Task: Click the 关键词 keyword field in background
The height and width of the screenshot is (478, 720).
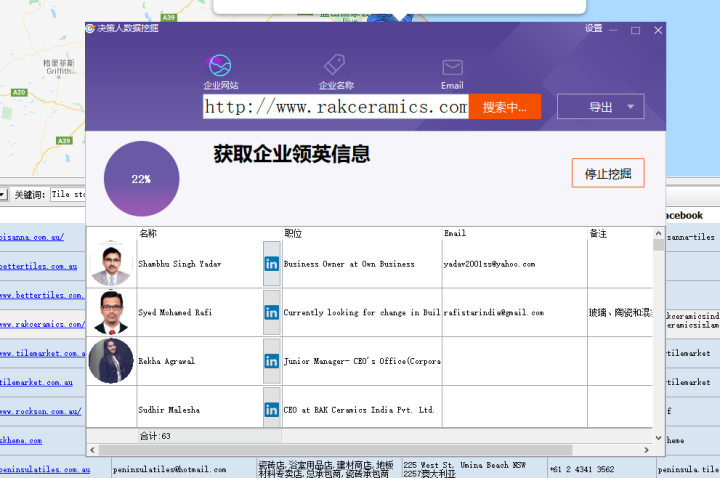Action: [68, 194]
